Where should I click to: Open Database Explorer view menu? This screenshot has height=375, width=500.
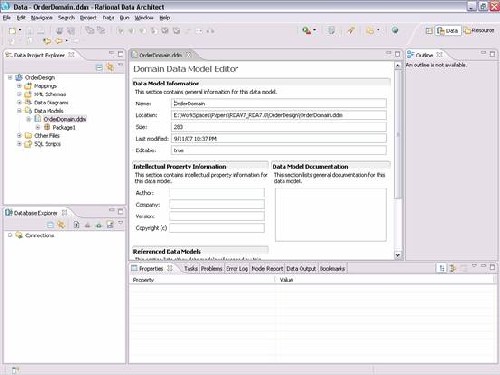120,222
